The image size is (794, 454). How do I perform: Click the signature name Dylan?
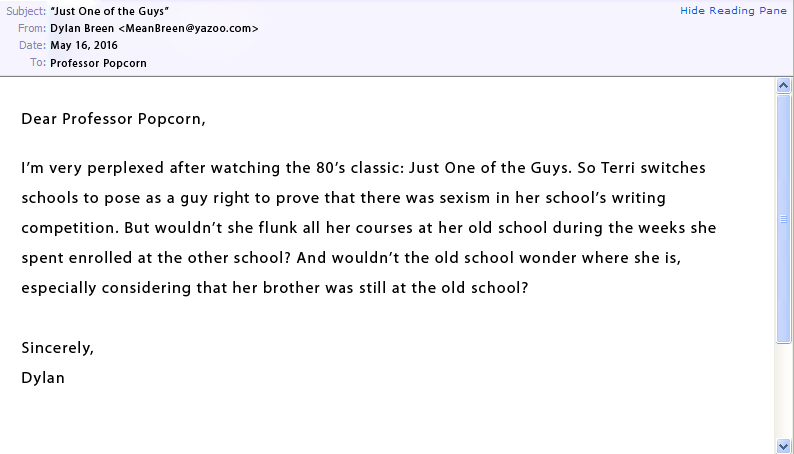[43, 378]
